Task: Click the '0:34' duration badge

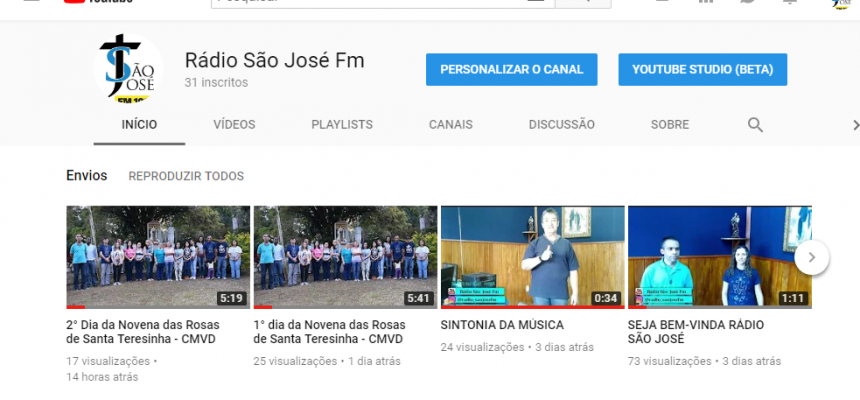Action: pos(606,298)
